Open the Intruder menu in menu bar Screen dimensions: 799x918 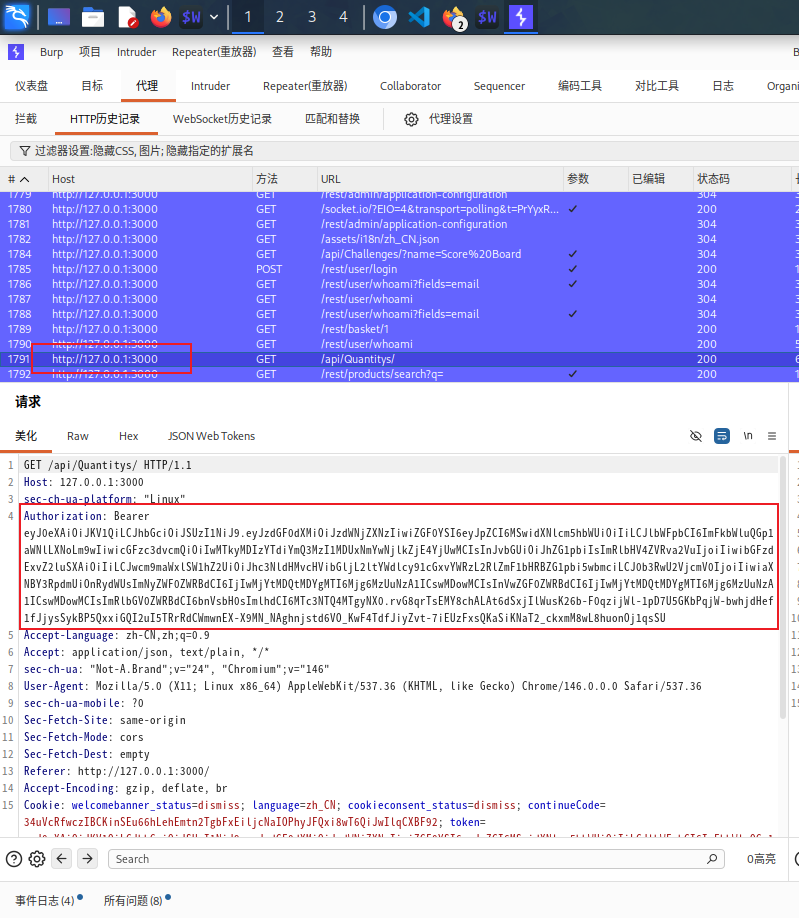[136, 52]
